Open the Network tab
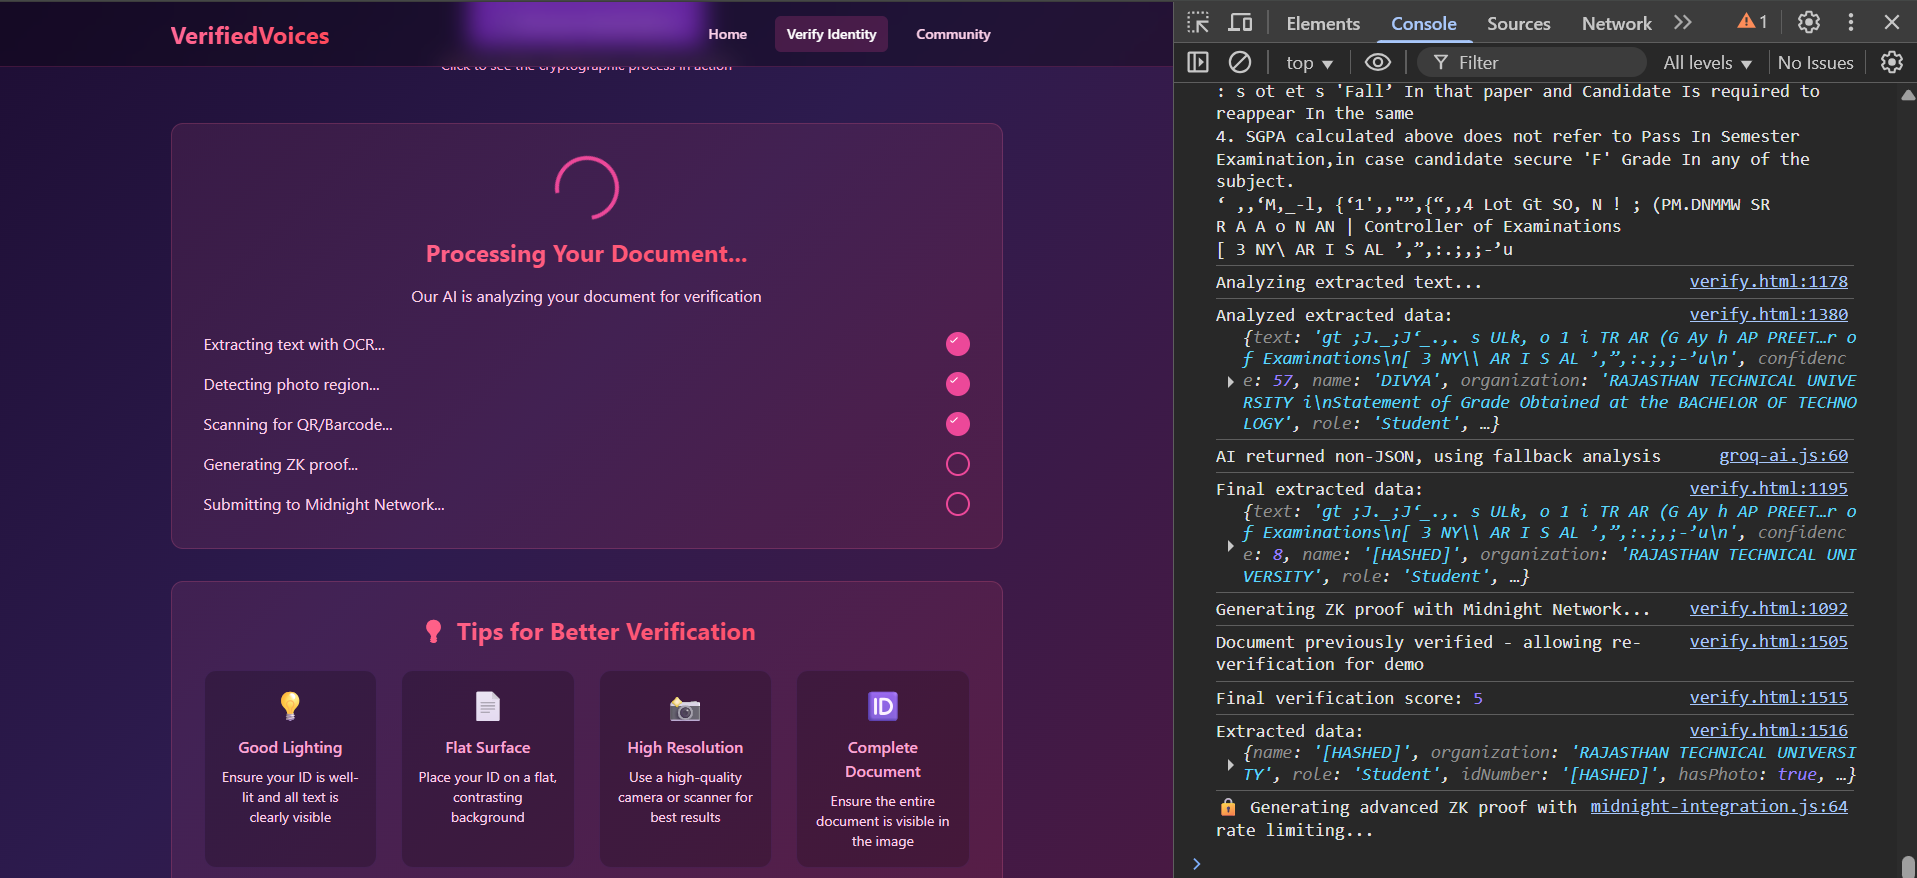Viewport: 1917px width, 878px height. 1616,23
